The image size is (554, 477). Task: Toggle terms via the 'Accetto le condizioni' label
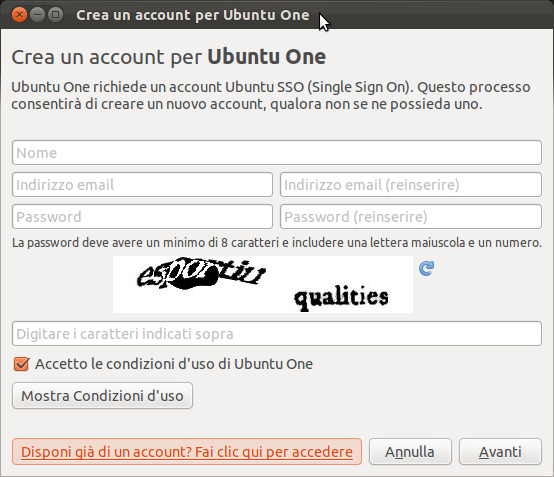(174, 364)
